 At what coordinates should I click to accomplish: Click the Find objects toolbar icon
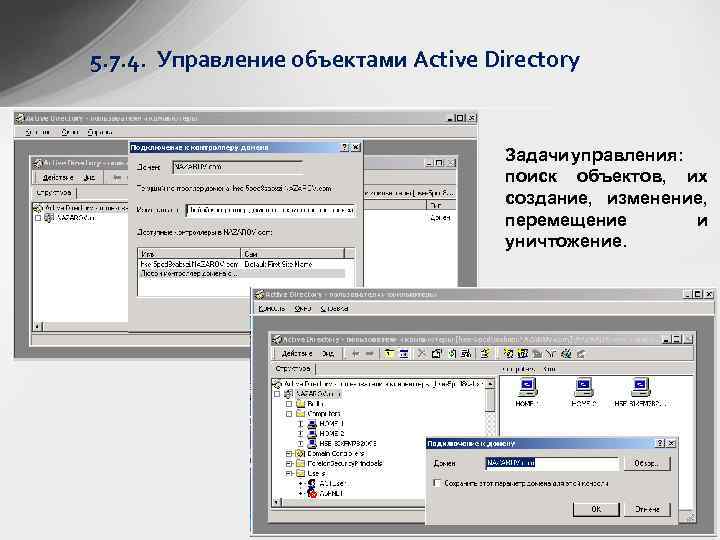tap(566, 354)
